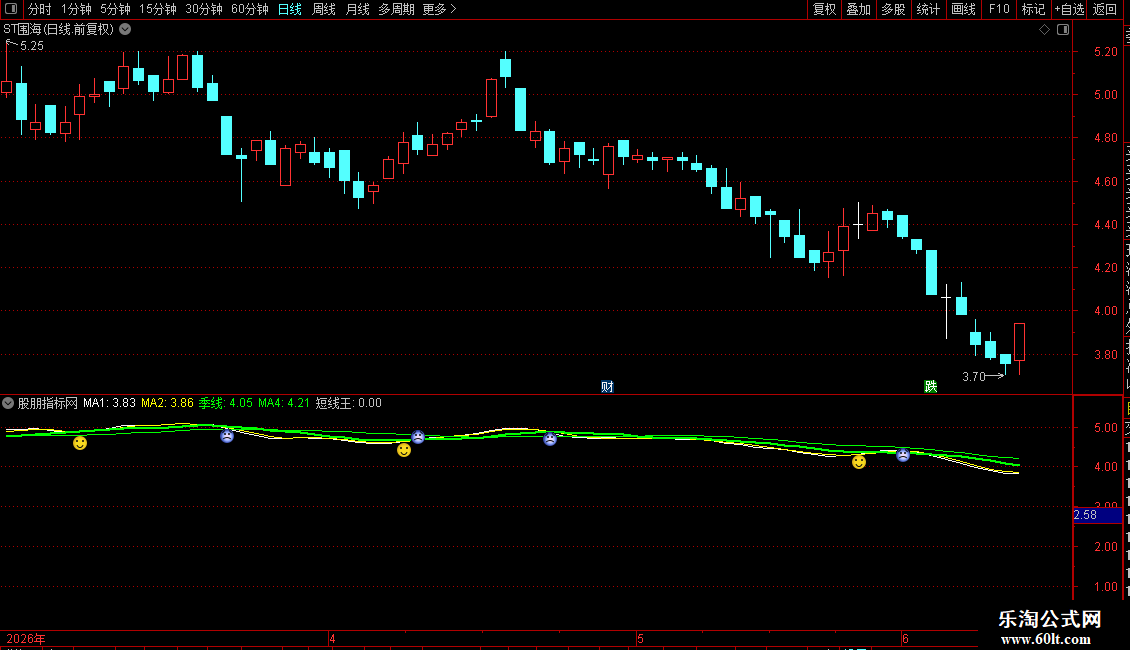
Task: Expand the 更多 periods menu
Action: tap(440, 9)
